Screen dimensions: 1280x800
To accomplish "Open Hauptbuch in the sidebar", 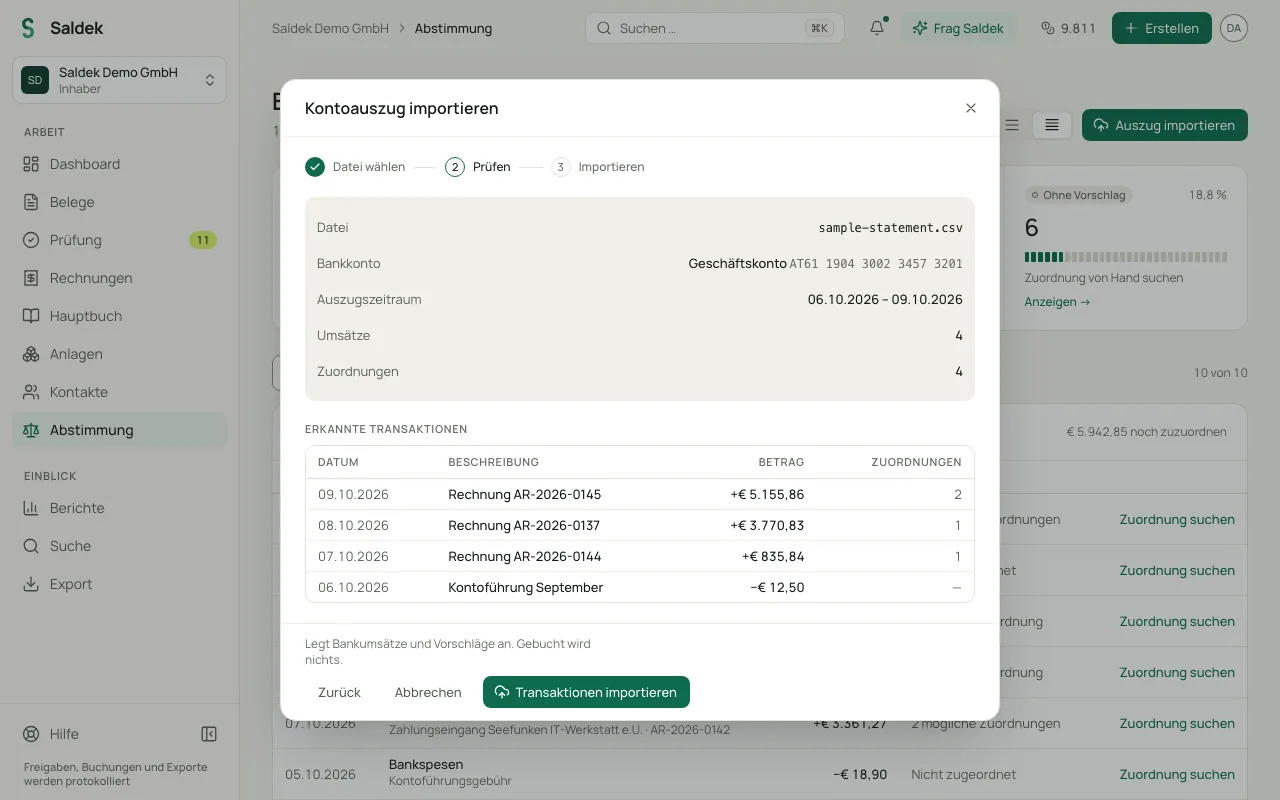I will 120,316.
